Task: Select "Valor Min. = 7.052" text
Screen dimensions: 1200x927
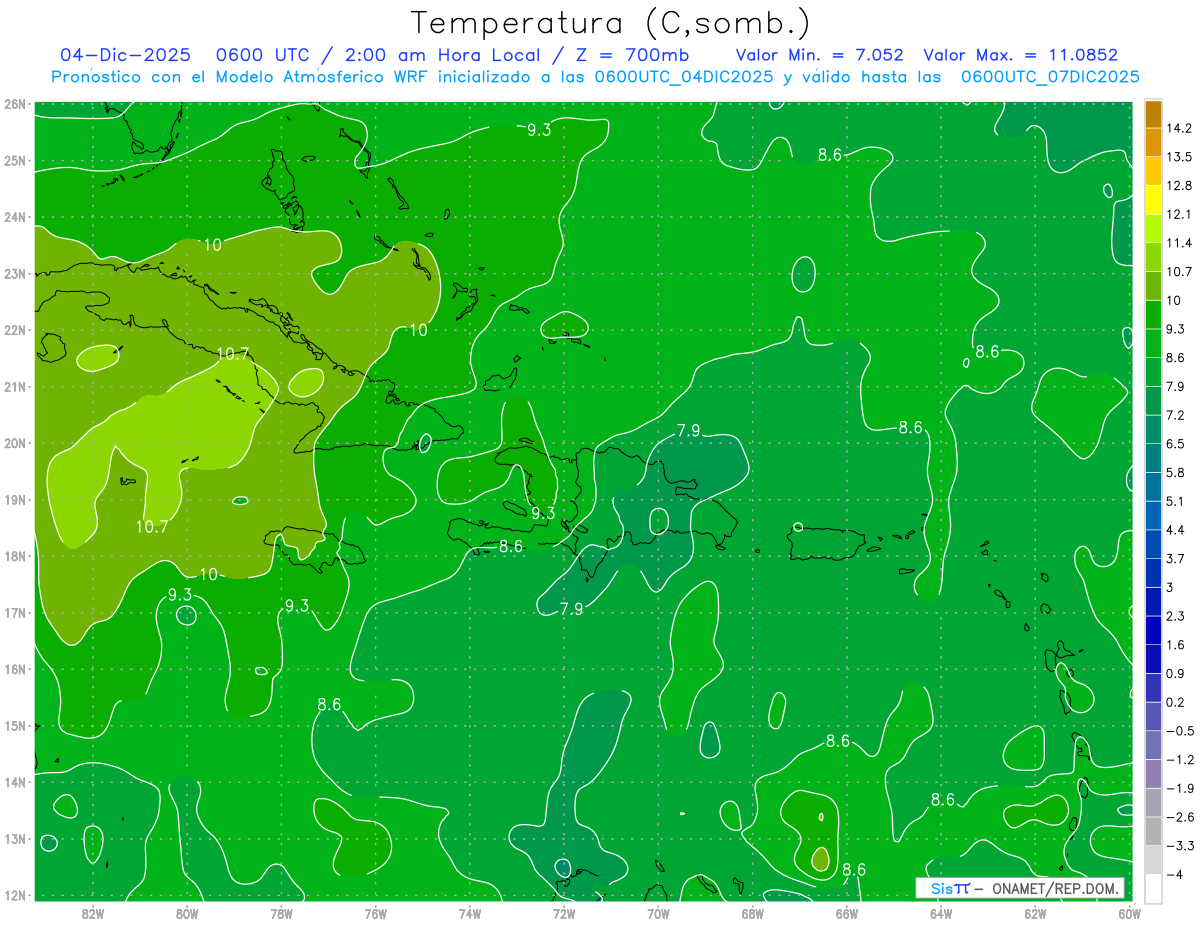Action: pyautogui.click(x=820, y=55)
